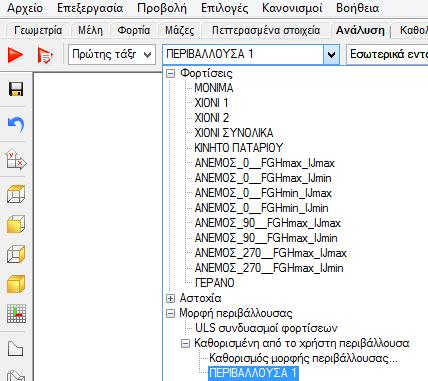Screen dimensions: 428x381
Task: Undo the last action with the blue arrow
Action: 16,125
